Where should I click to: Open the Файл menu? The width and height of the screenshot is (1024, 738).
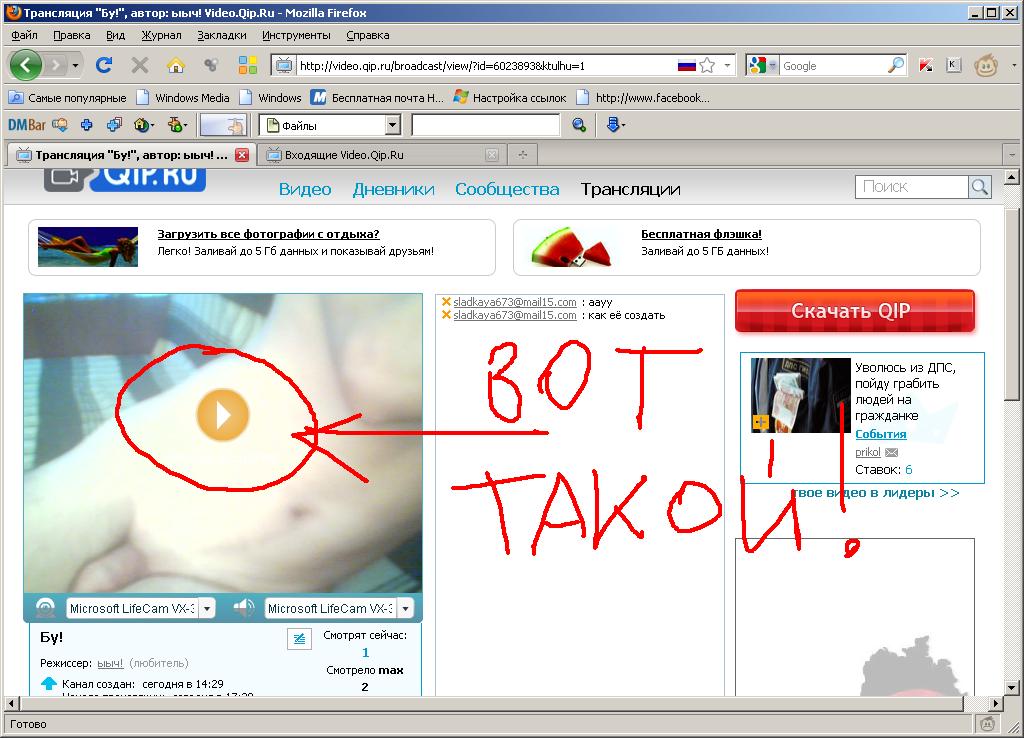24,35
